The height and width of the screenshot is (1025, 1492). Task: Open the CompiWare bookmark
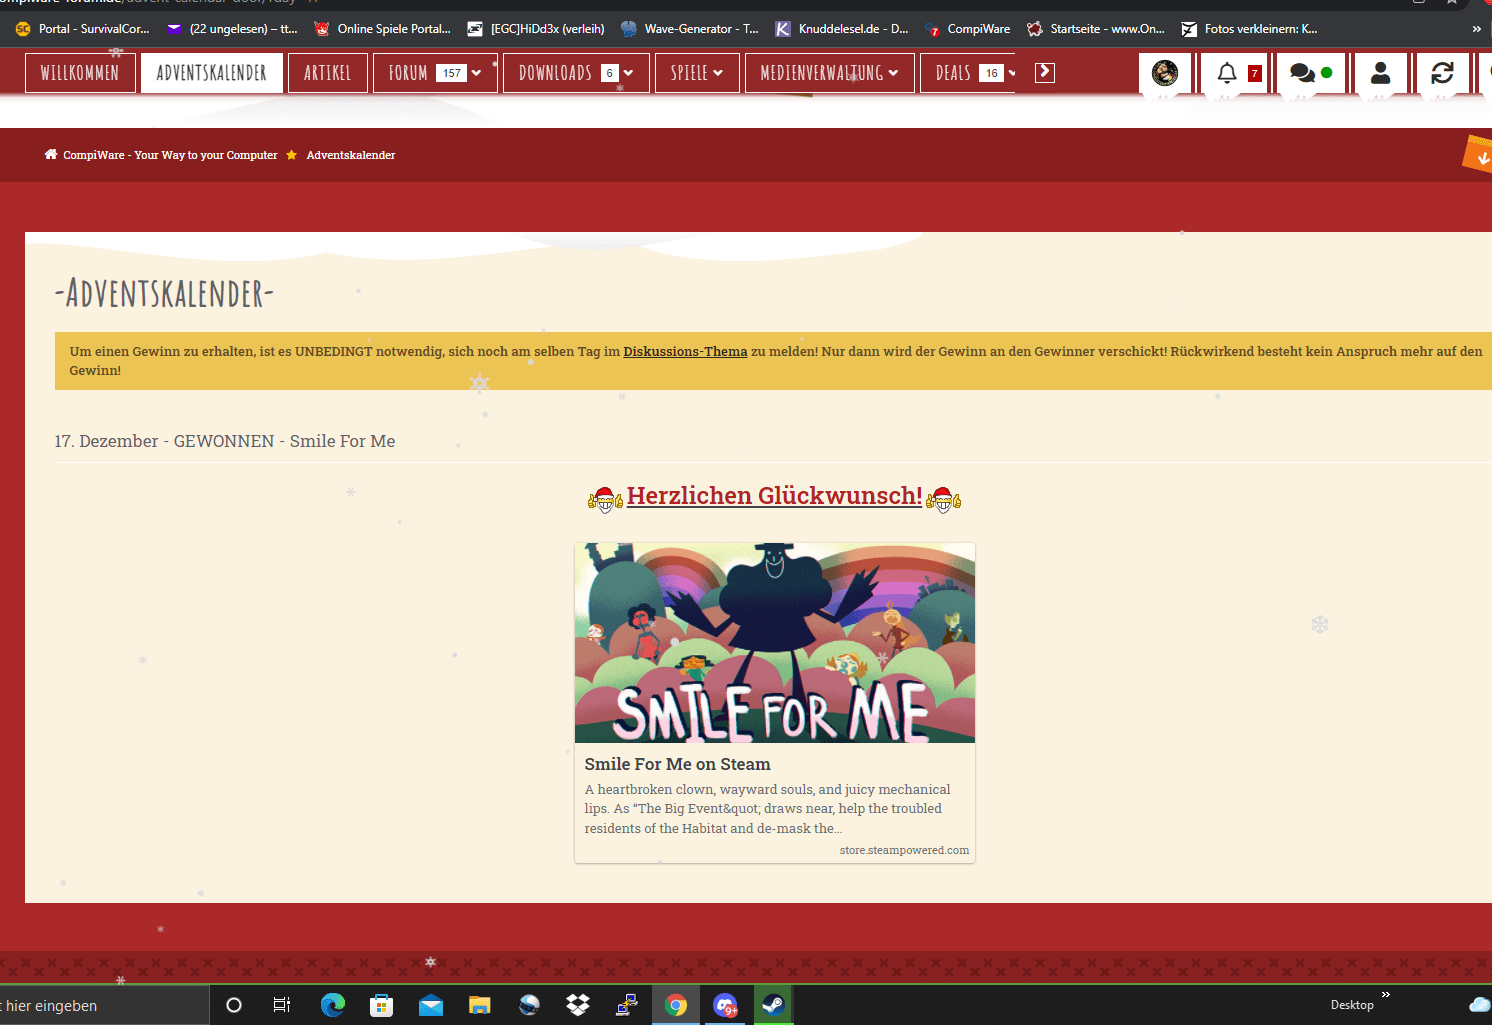(x=968, y=29)
